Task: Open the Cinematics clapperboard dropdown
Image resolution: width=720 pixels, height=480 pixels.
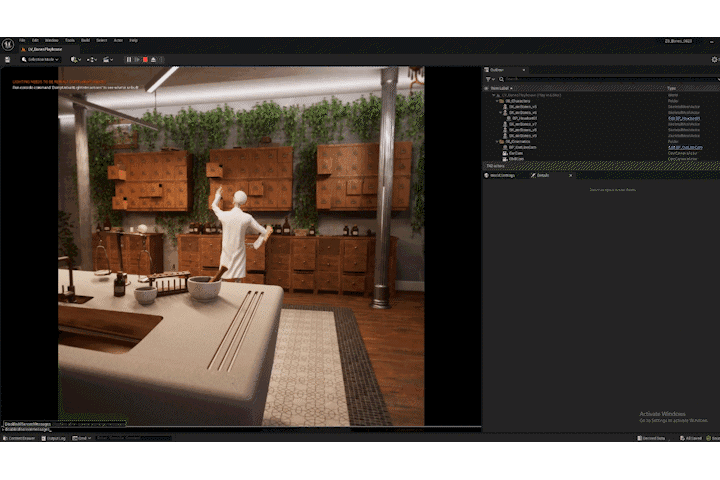Action: 108,60
